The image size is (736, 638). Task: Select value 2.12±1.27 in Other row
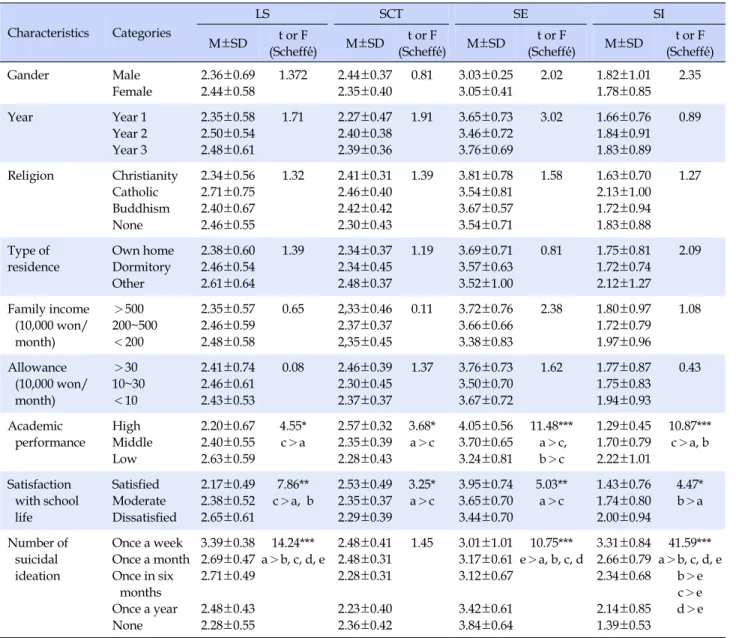(x=624, y=284)
